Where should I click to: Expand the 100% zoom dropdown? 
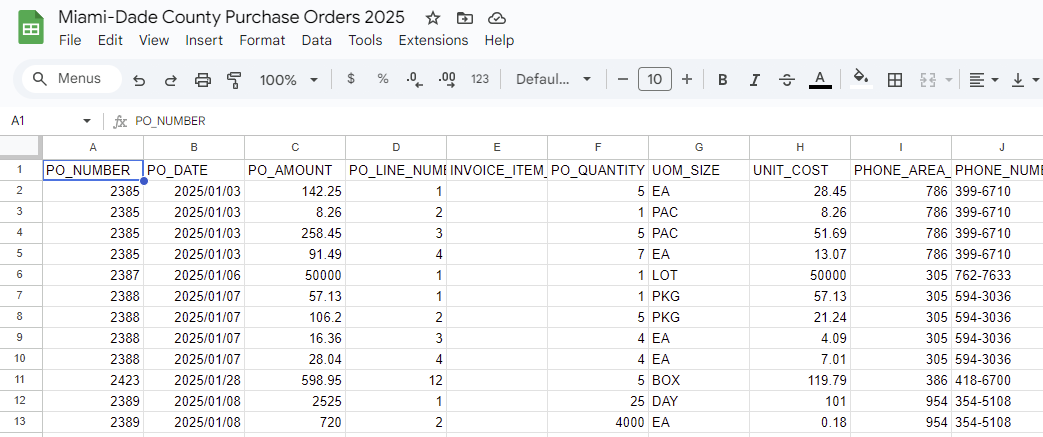click(289, 80)
